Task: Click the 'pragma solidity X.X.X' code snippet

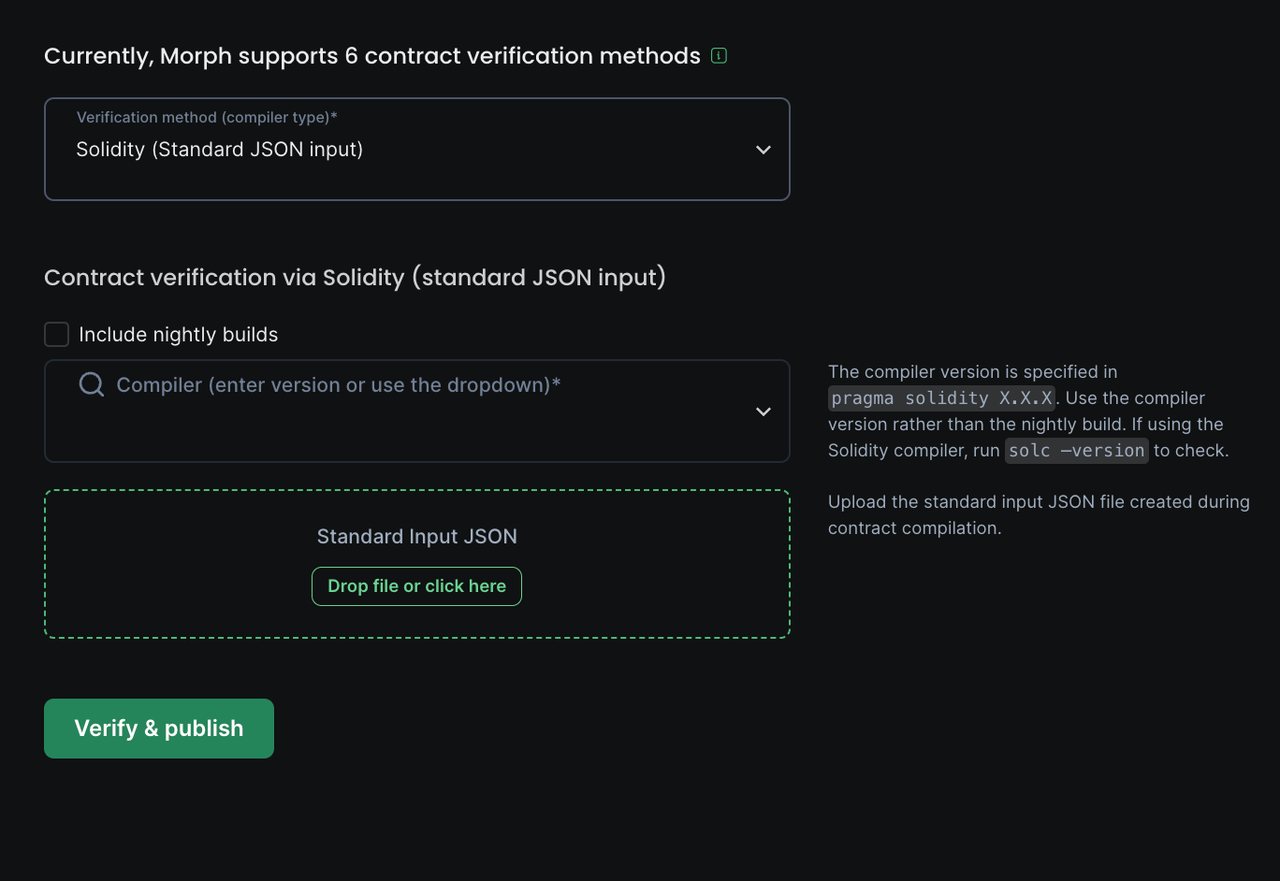Action: (941, 398)
